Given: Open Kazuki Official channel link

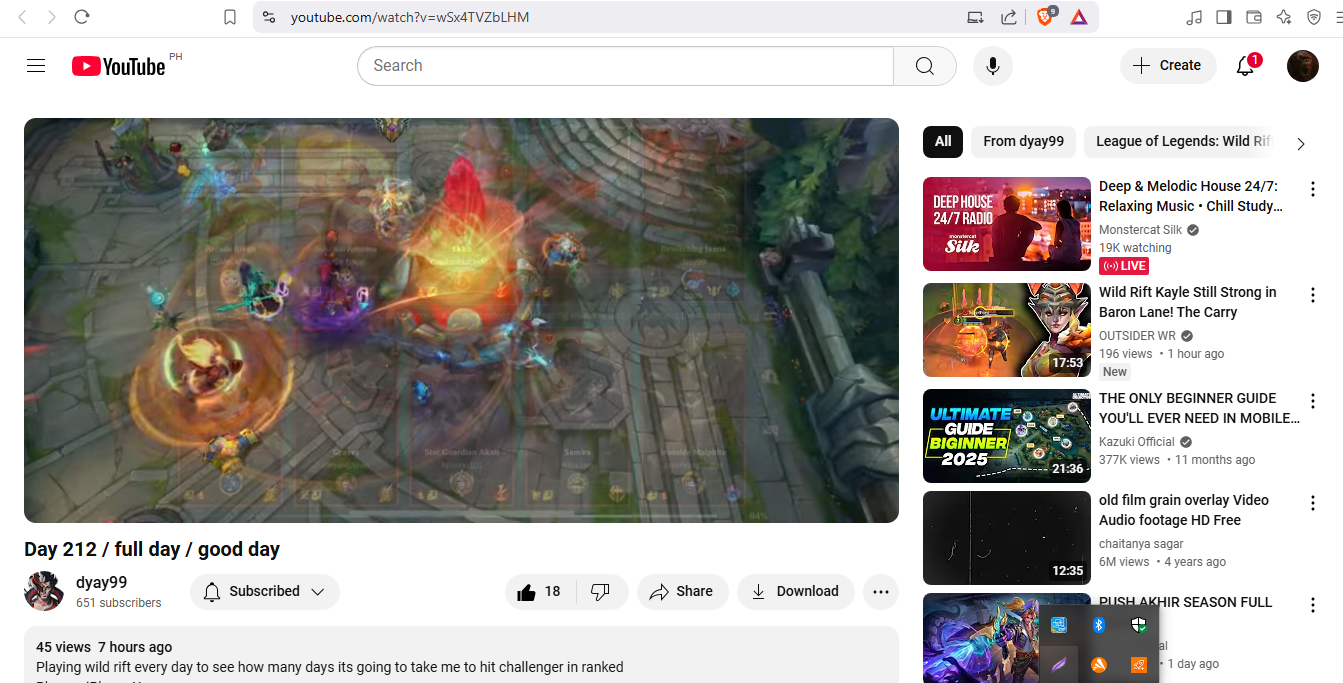Looking at the screenshot, I should [x=1137, y=442].
